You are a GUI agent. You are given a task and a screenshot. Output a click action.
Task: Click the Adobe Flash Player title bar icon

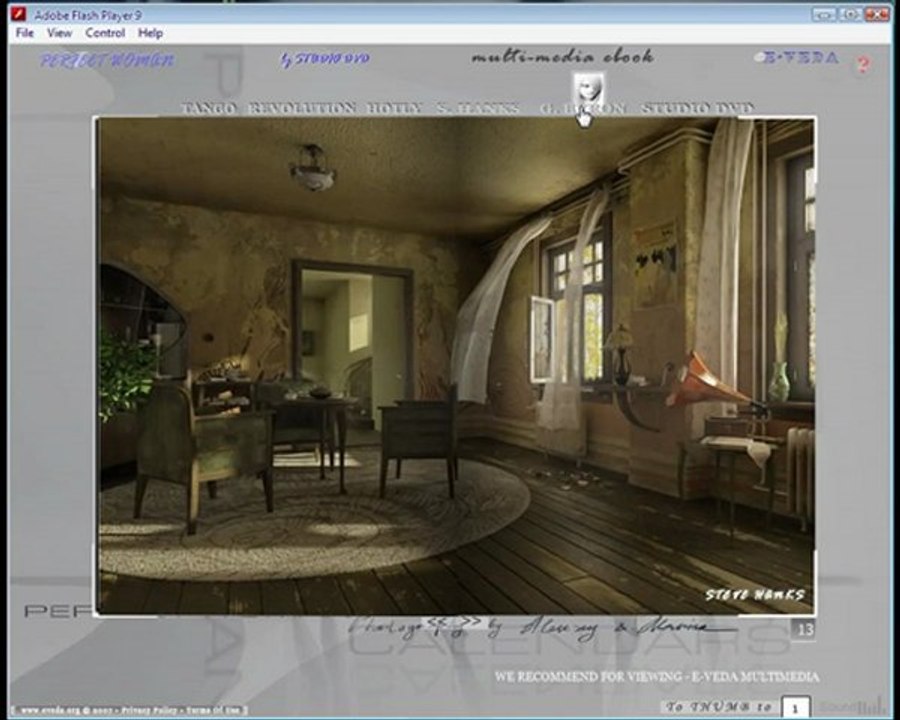pos(19,14)
